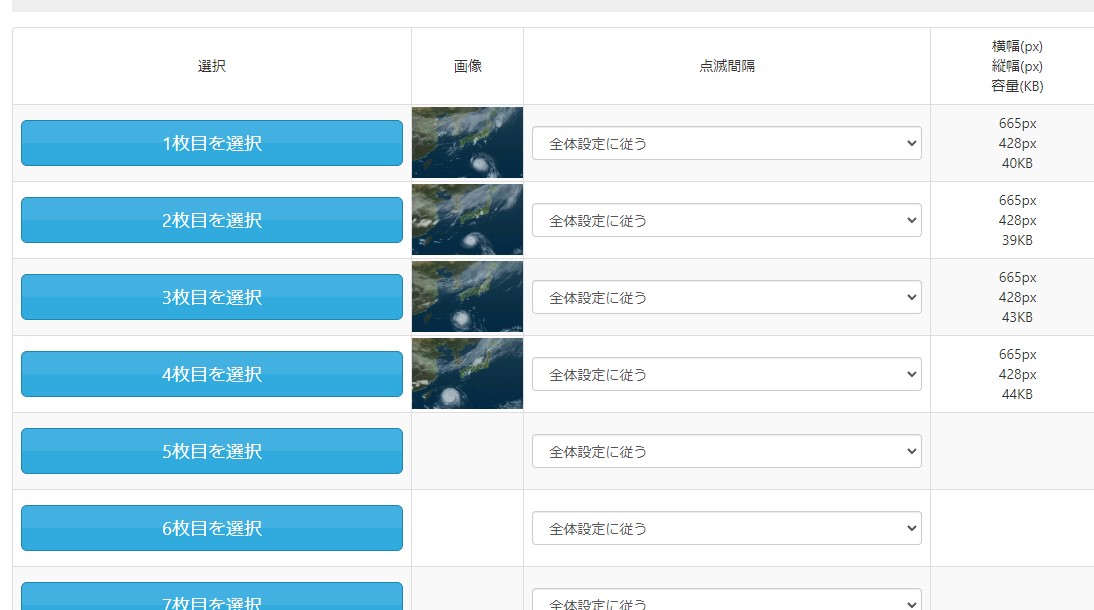Open the 点滅間隔 dropdown in the 5枚目 row
Viewport: 1094px width, 610px height.
pos(726,451)
